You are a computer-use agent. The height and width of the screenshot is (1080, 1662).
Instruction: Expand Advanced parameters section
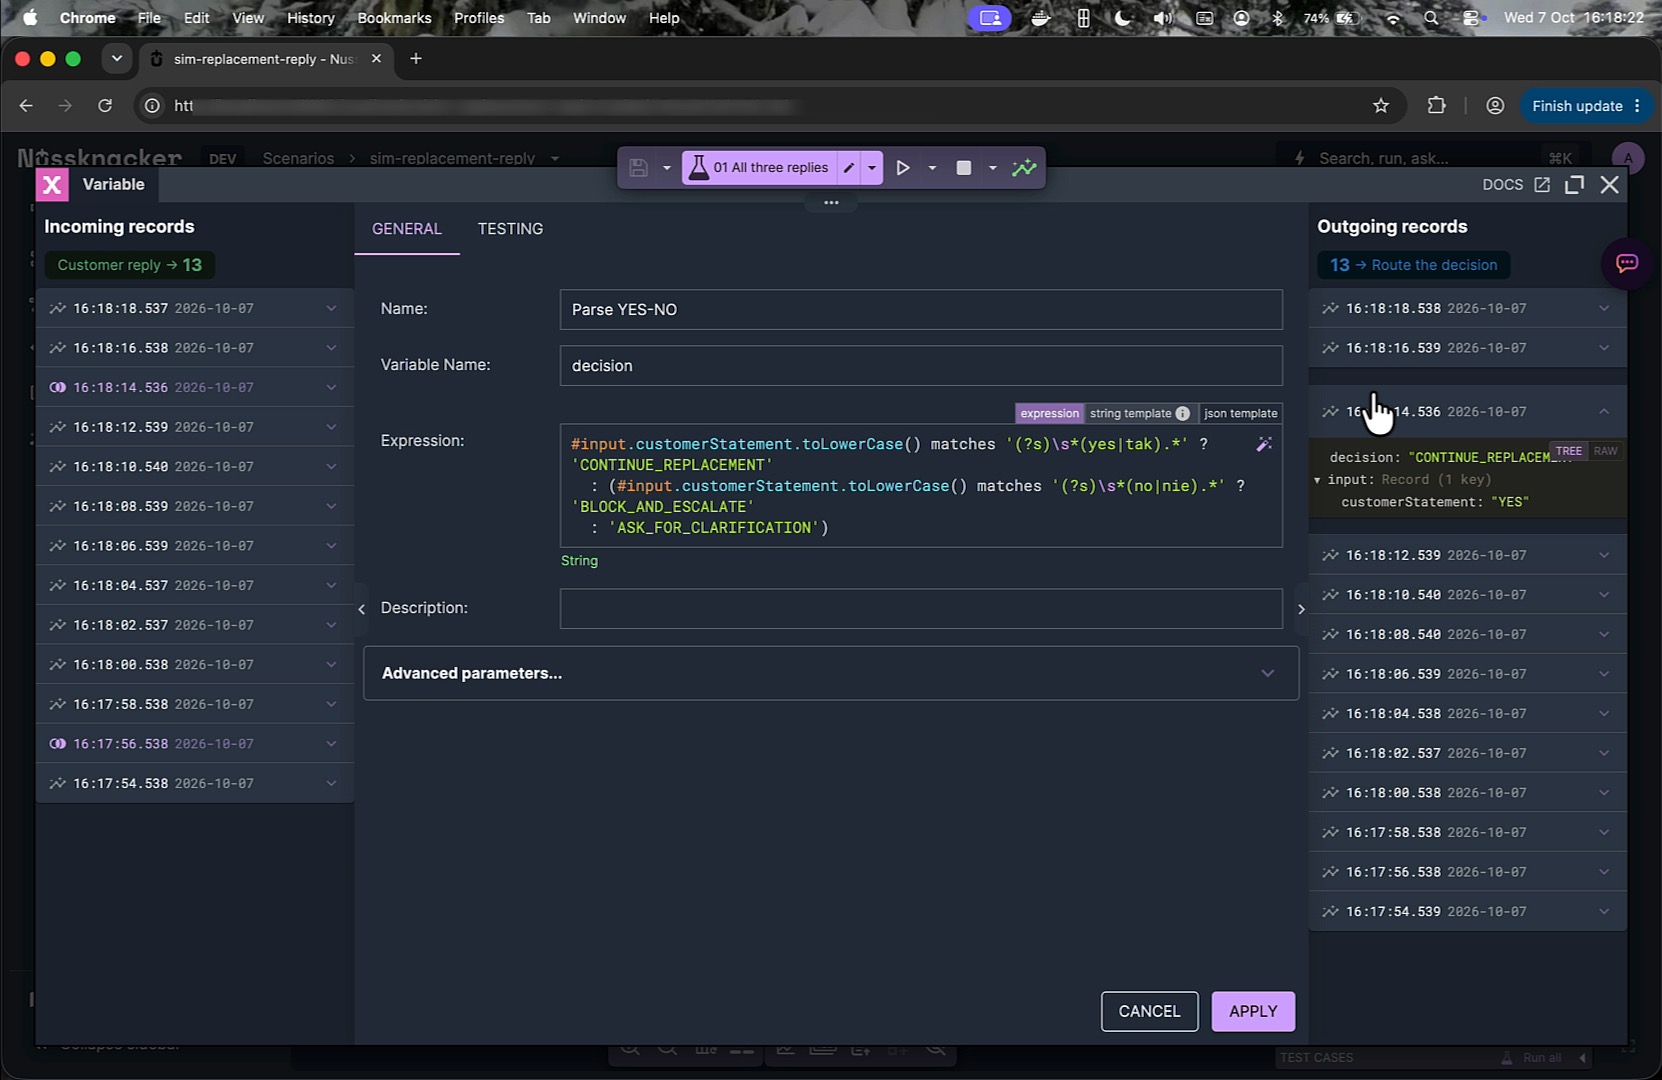coord(831,673)
